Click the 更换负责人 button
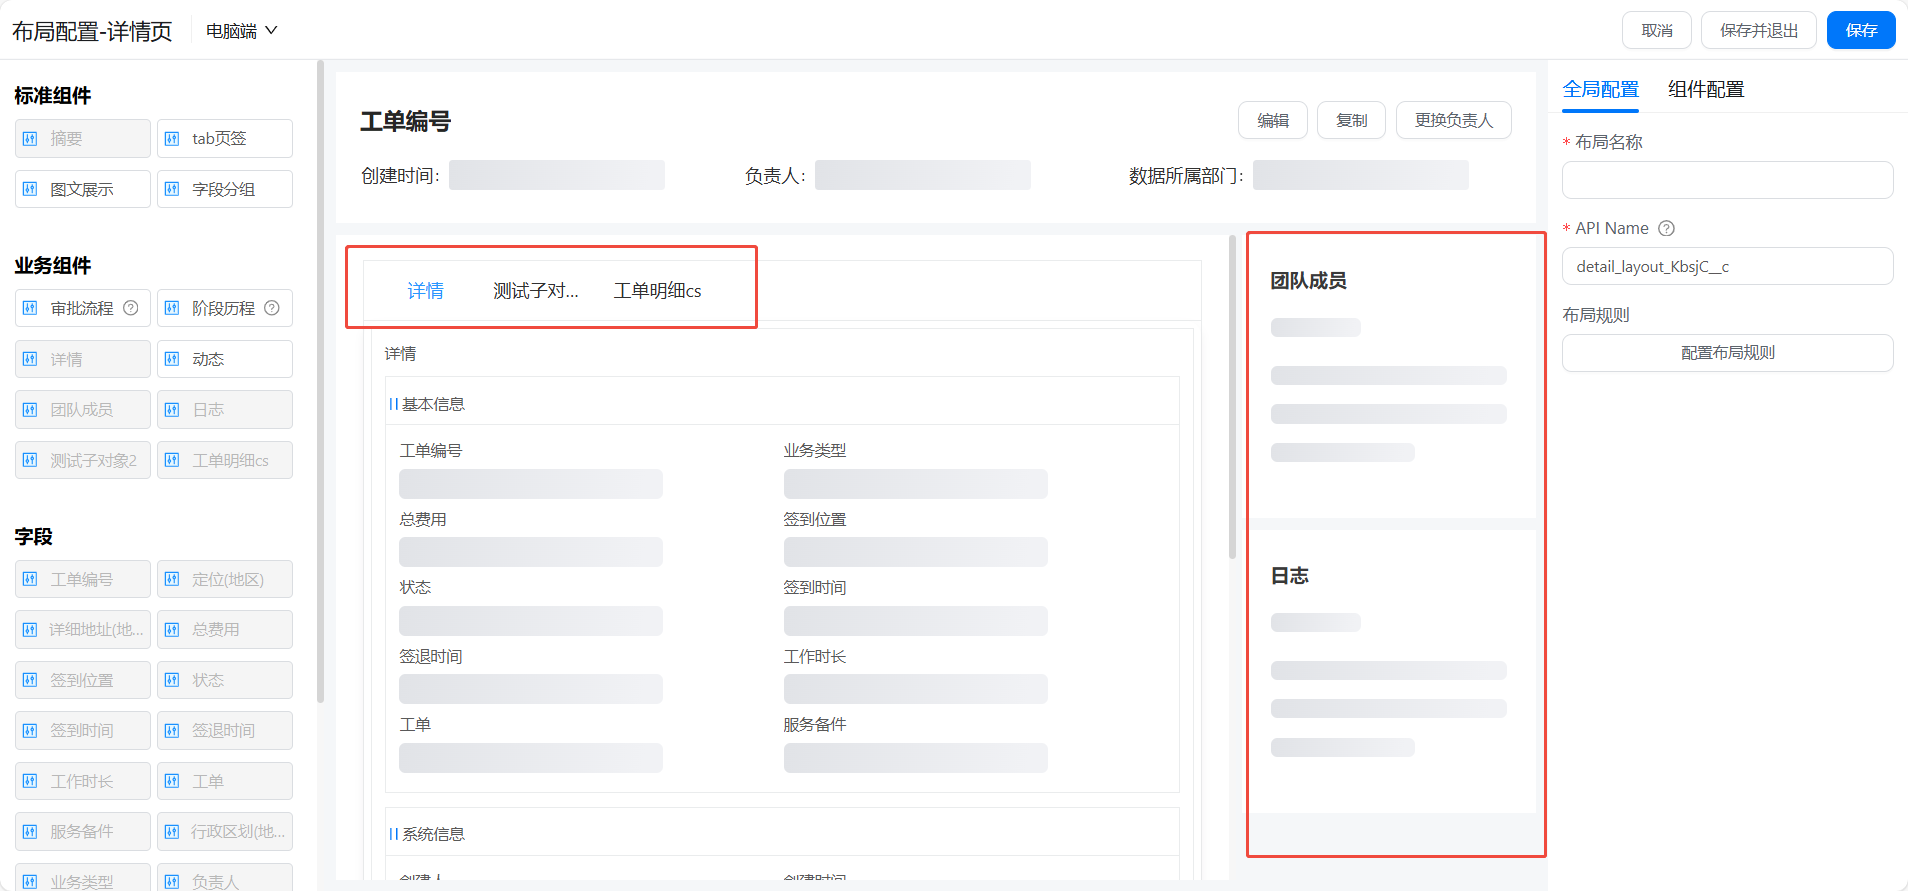1908x891 pixels. [x=1453, y=120]
